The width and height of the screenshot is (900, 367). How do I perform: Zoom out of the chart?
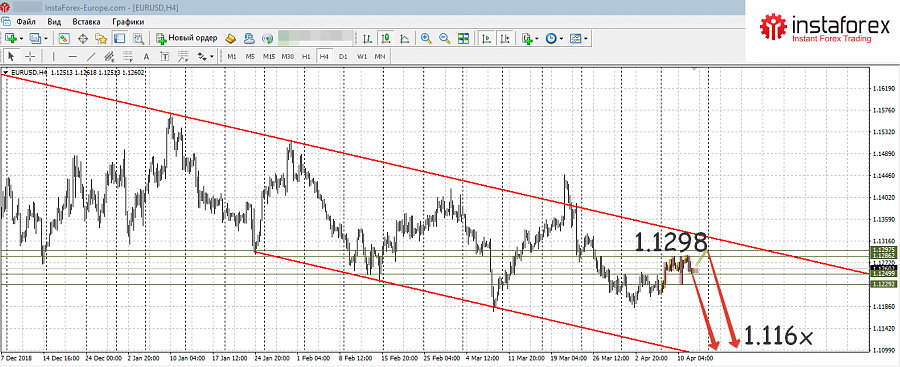click(x=444, y=38)
